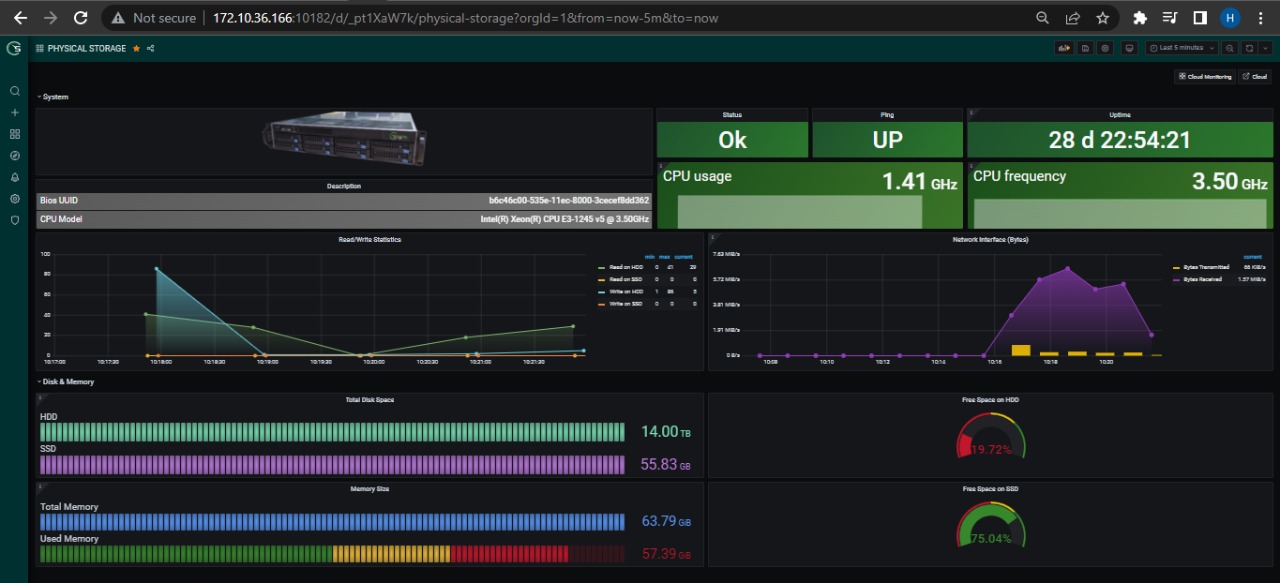
Task: Click the Save dashboard icon
Action: (1085, 48)
